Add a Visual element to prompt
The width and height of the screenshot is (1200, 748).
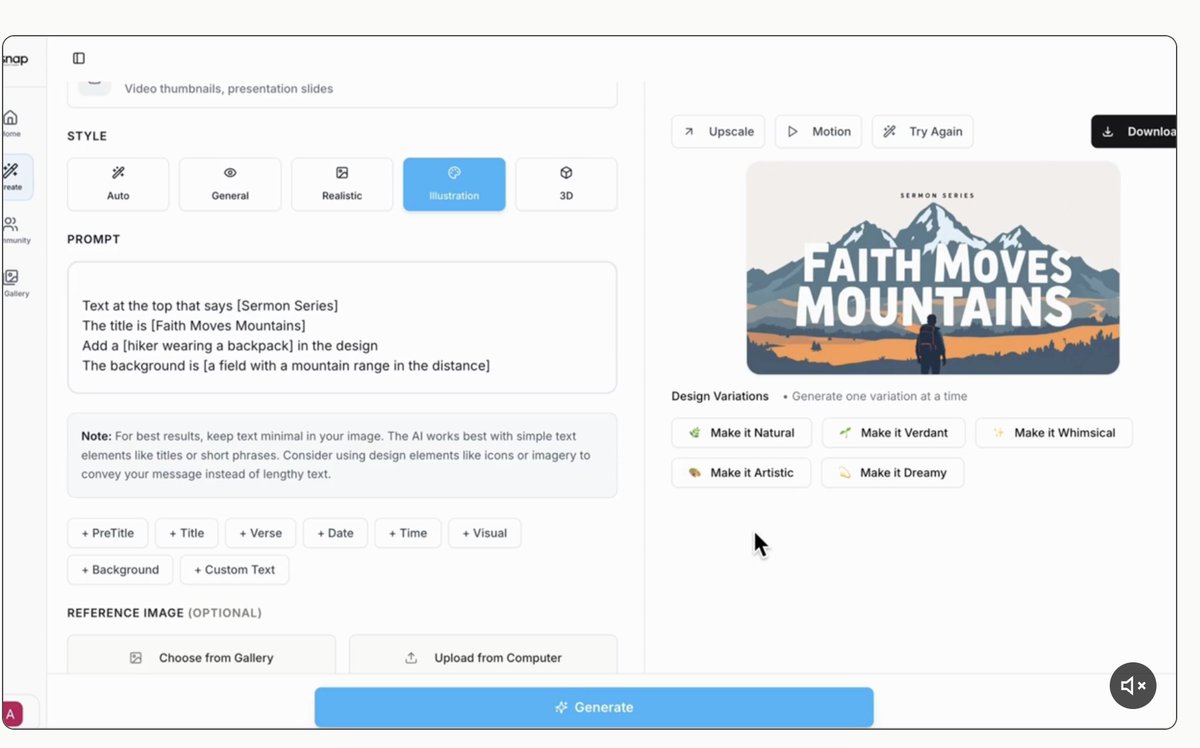point(484,533)
